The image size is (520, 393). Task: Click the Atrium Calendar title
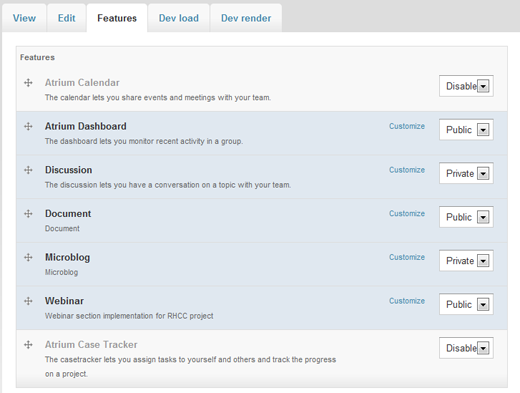tap(82, 83)
